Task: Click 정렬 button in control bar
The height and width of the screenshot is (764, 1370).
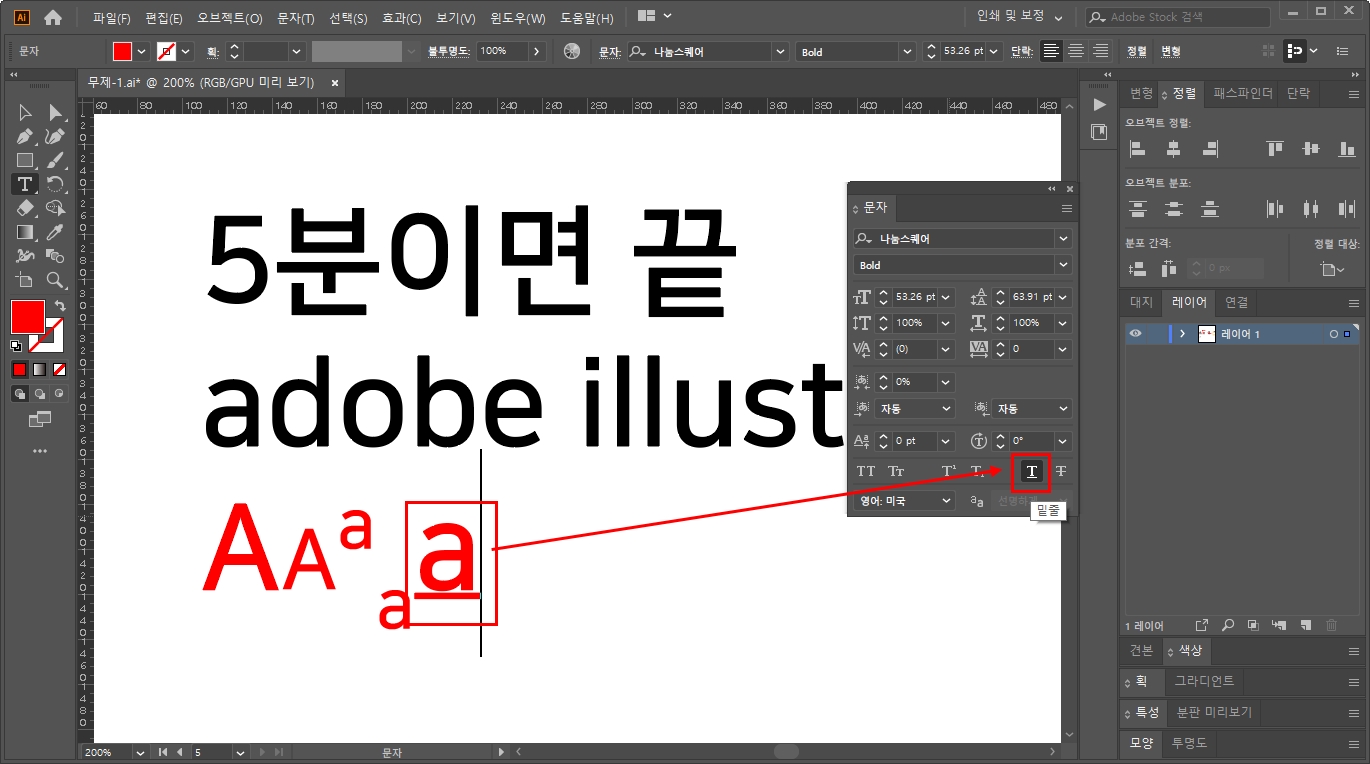Action: (1137, 51)
